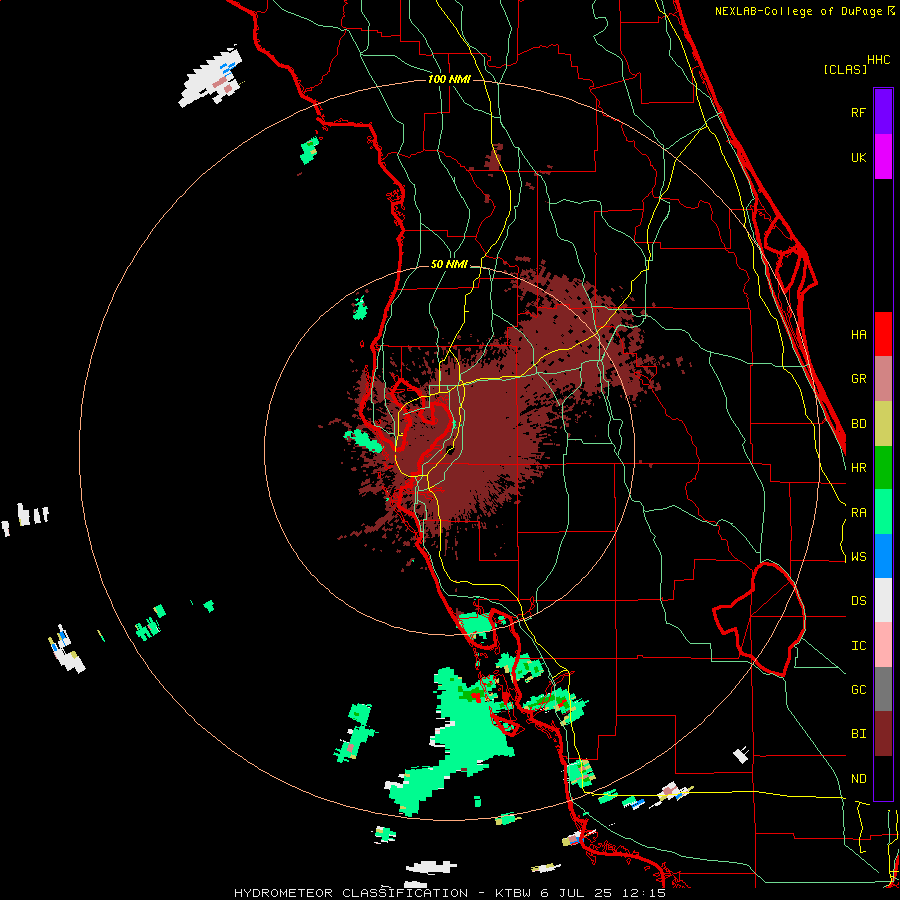Click the 'HR' legend label
900x900 pixels.
pyautogui.click(x=858, y=468)
